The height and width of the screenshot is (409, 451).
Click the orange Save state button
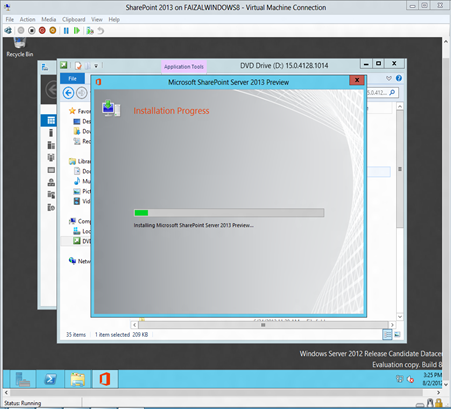[53, 31]
